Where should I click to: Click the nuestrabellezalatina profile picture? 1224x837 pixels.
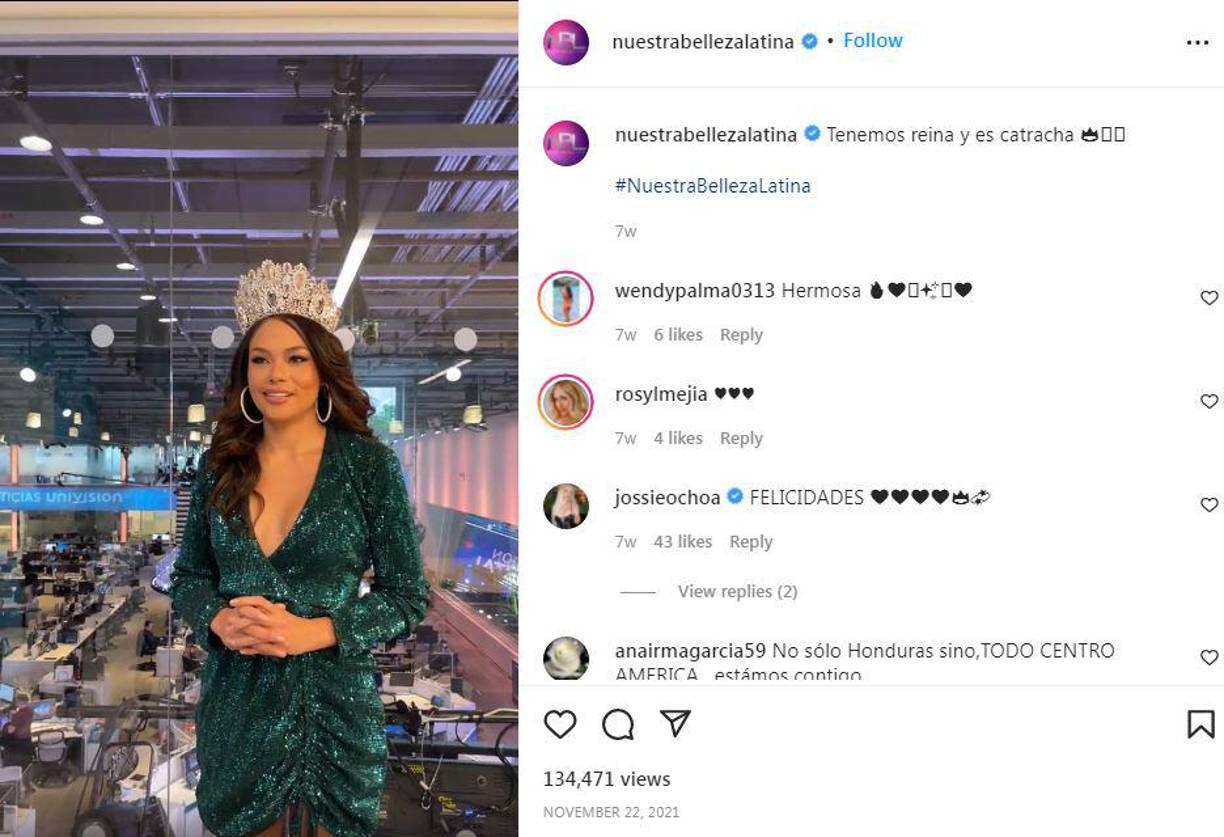click(x=564, y=41)
